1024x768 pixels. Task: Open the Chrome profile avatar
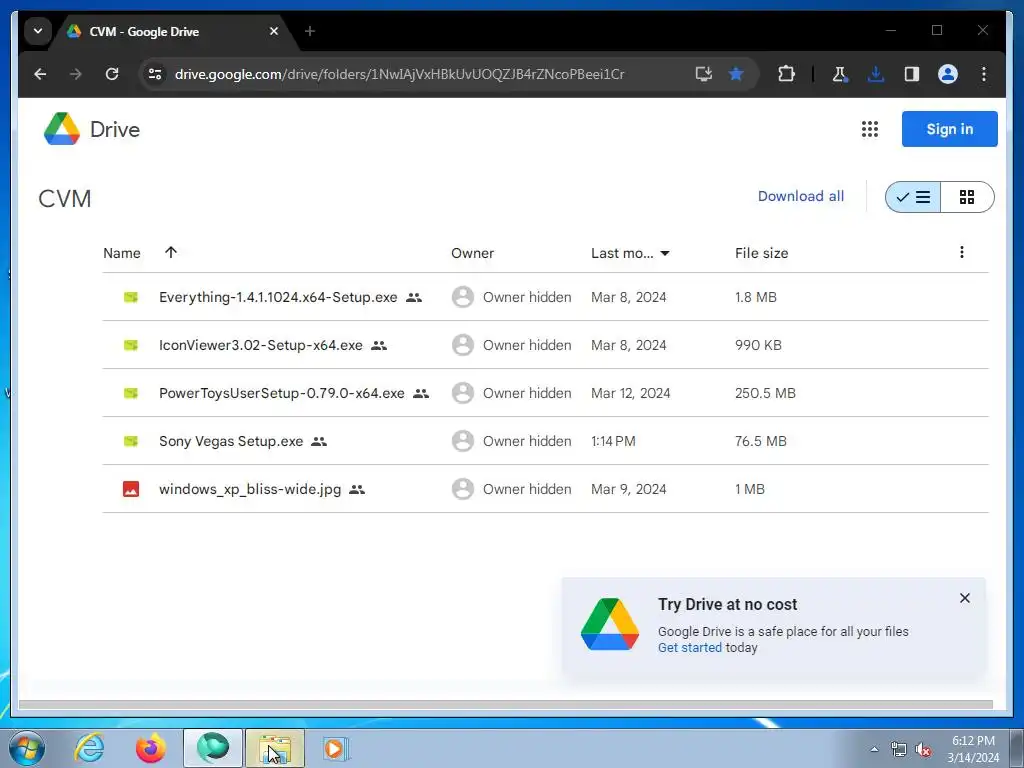coord(948,74)
